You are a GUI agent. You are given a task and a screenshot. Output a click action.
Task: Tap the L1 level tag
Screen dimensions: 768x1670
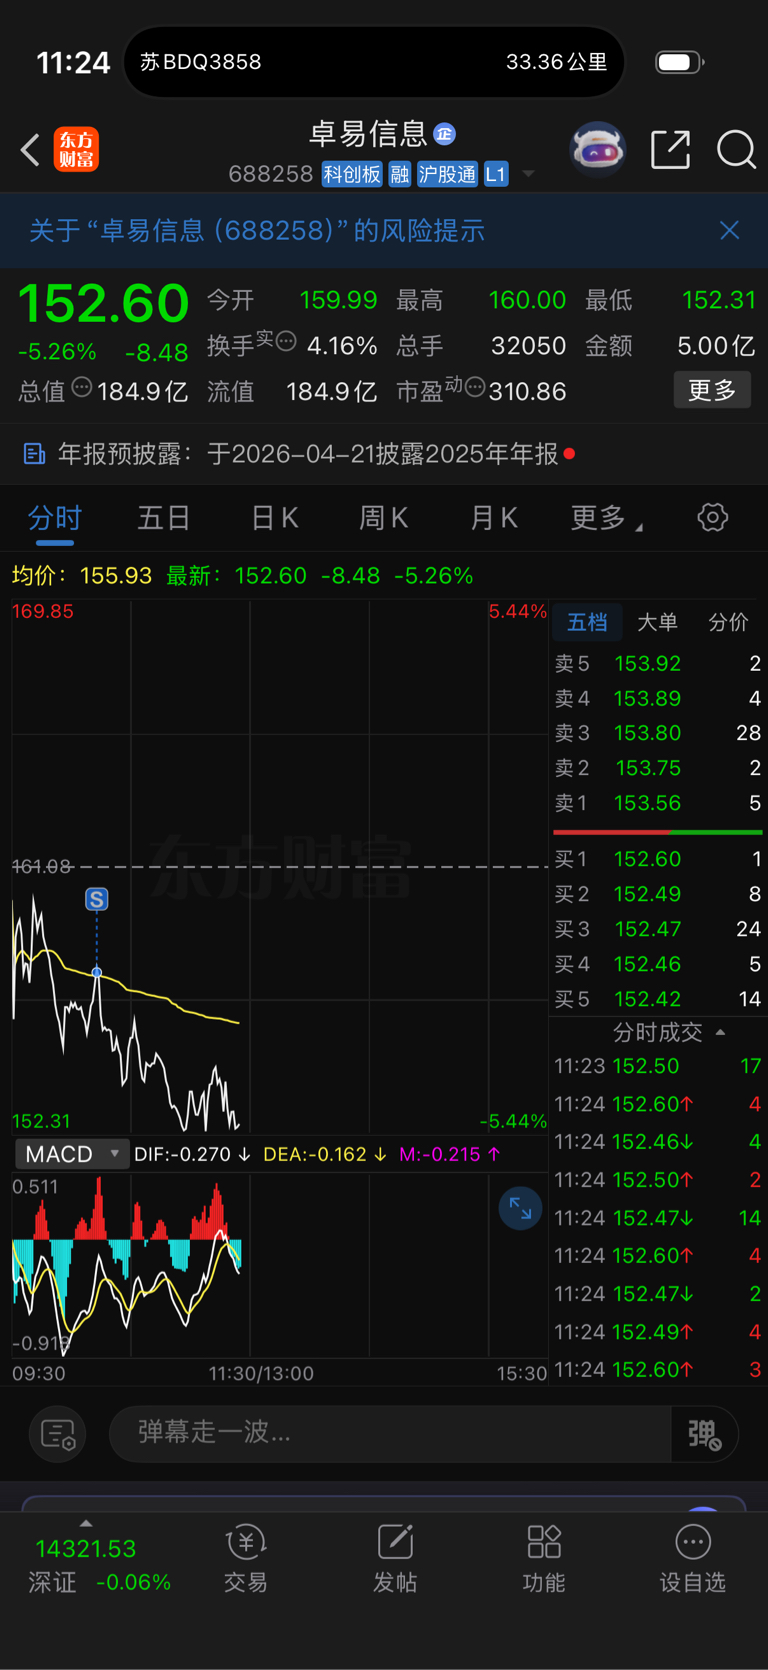[496, 174]
